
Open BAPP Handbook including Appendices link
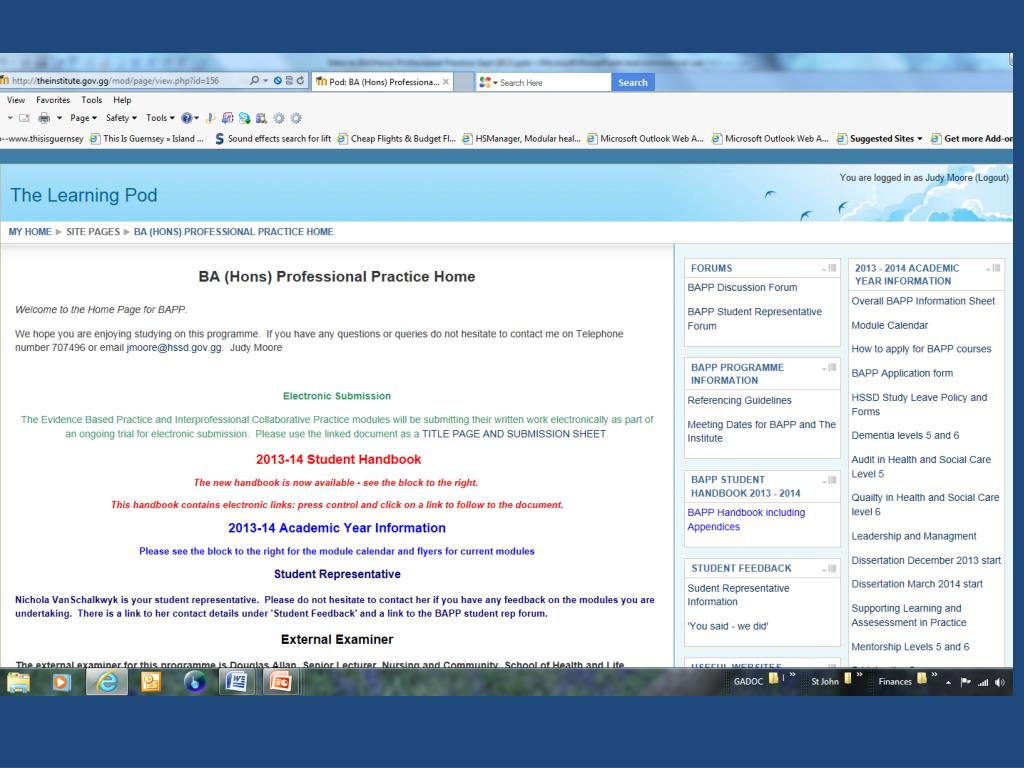[746, 520]
